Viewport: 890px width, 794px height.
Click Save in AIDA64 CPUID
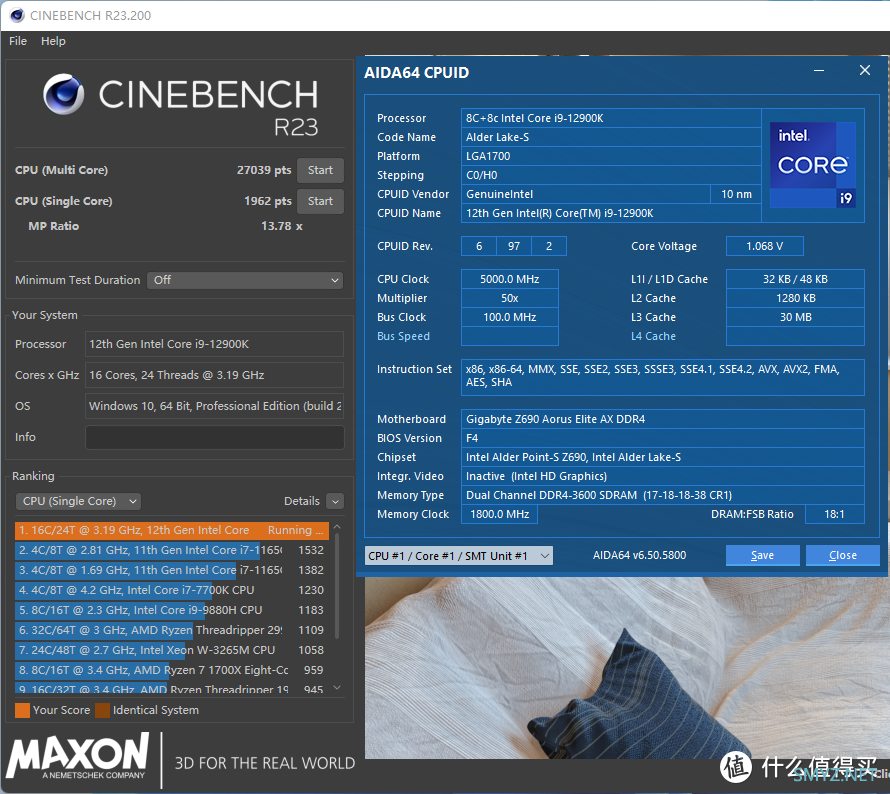[x=762, y=555]
